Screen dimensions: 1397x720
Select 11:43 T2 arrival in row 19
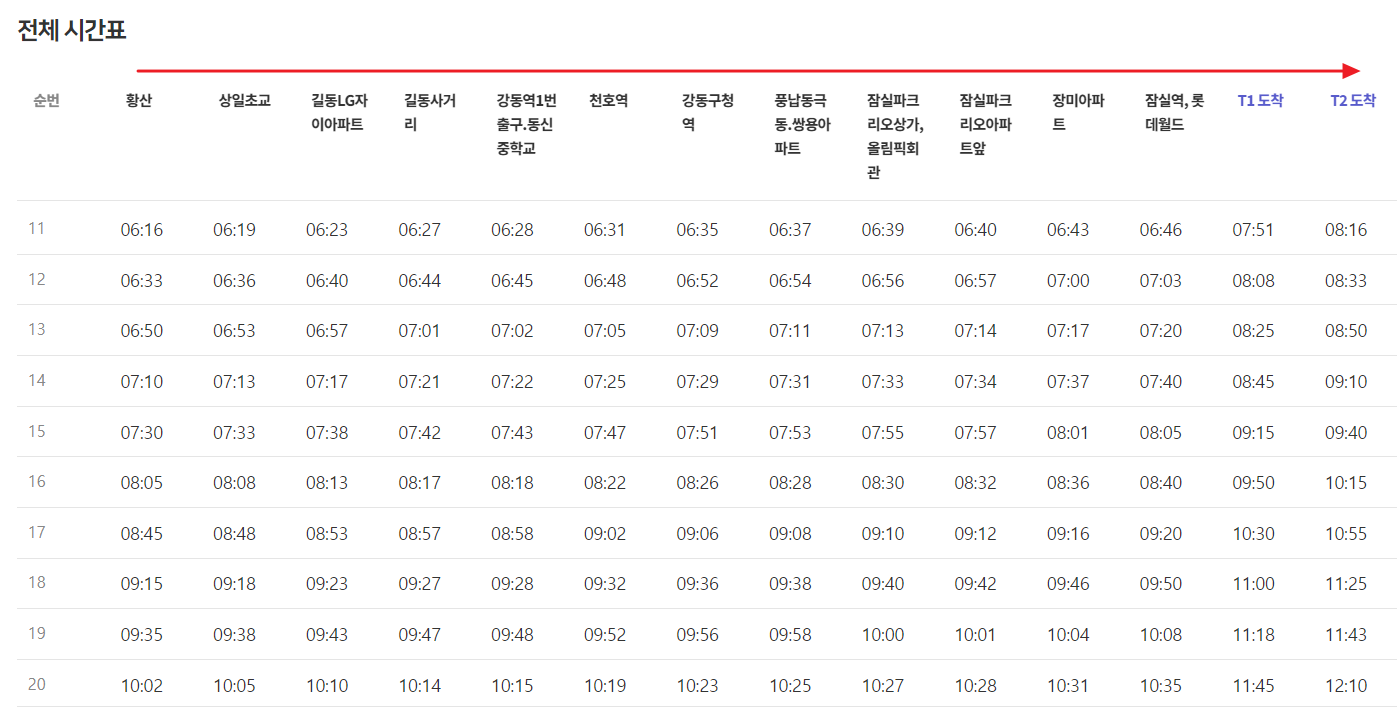coord(1346,635)
